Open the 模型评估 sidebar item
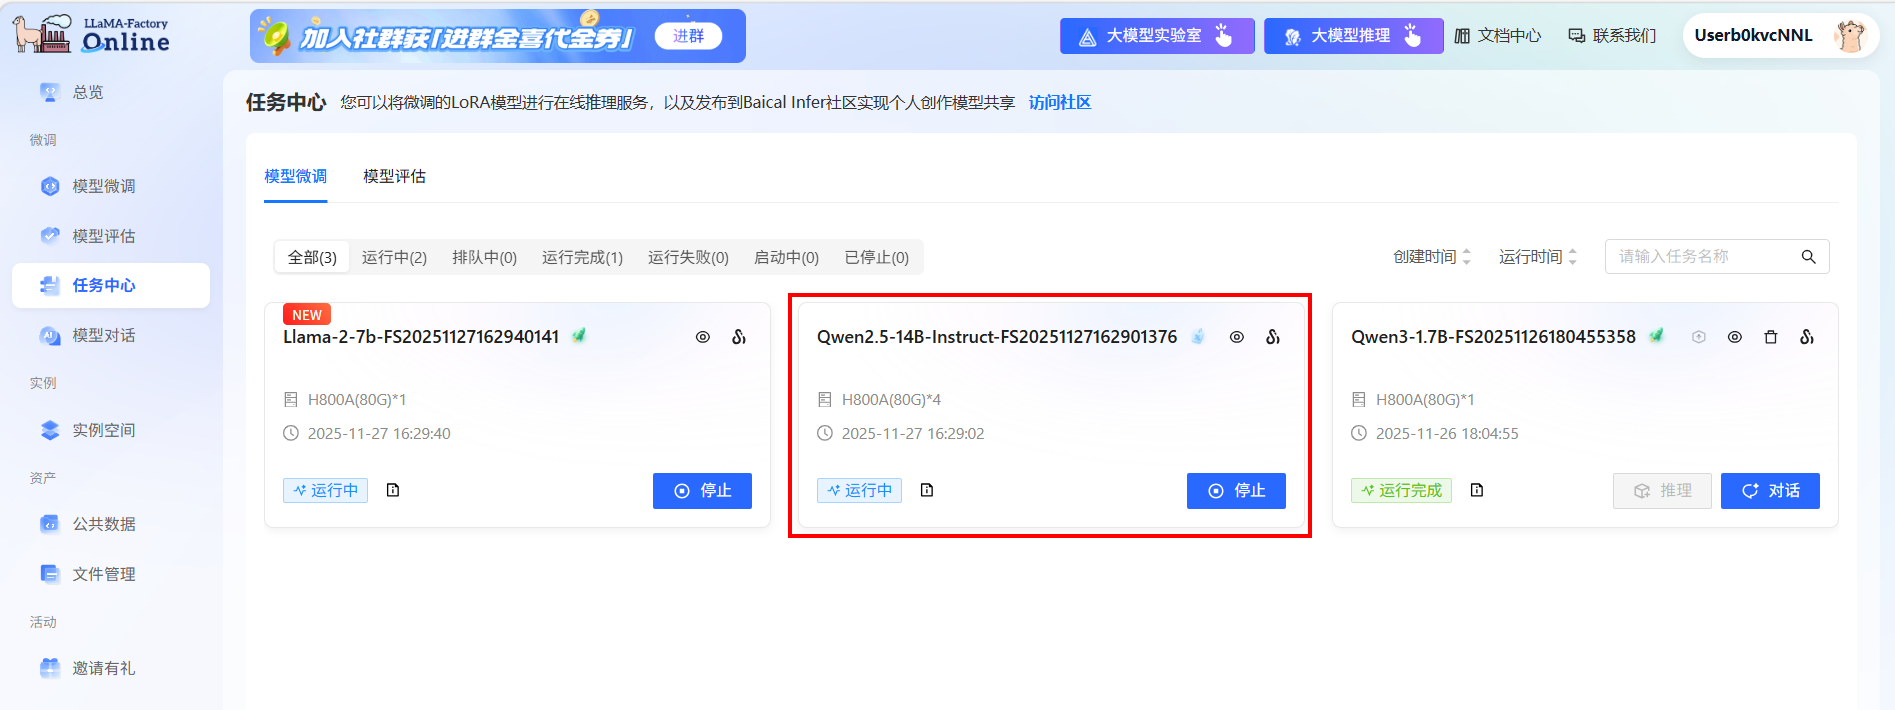 111,236
